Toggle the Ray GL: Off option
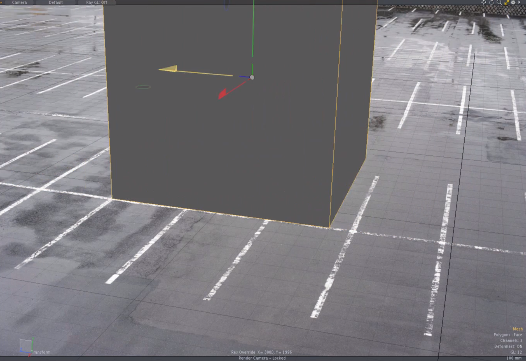Screen dimensions: 526x361 [96, 2]
